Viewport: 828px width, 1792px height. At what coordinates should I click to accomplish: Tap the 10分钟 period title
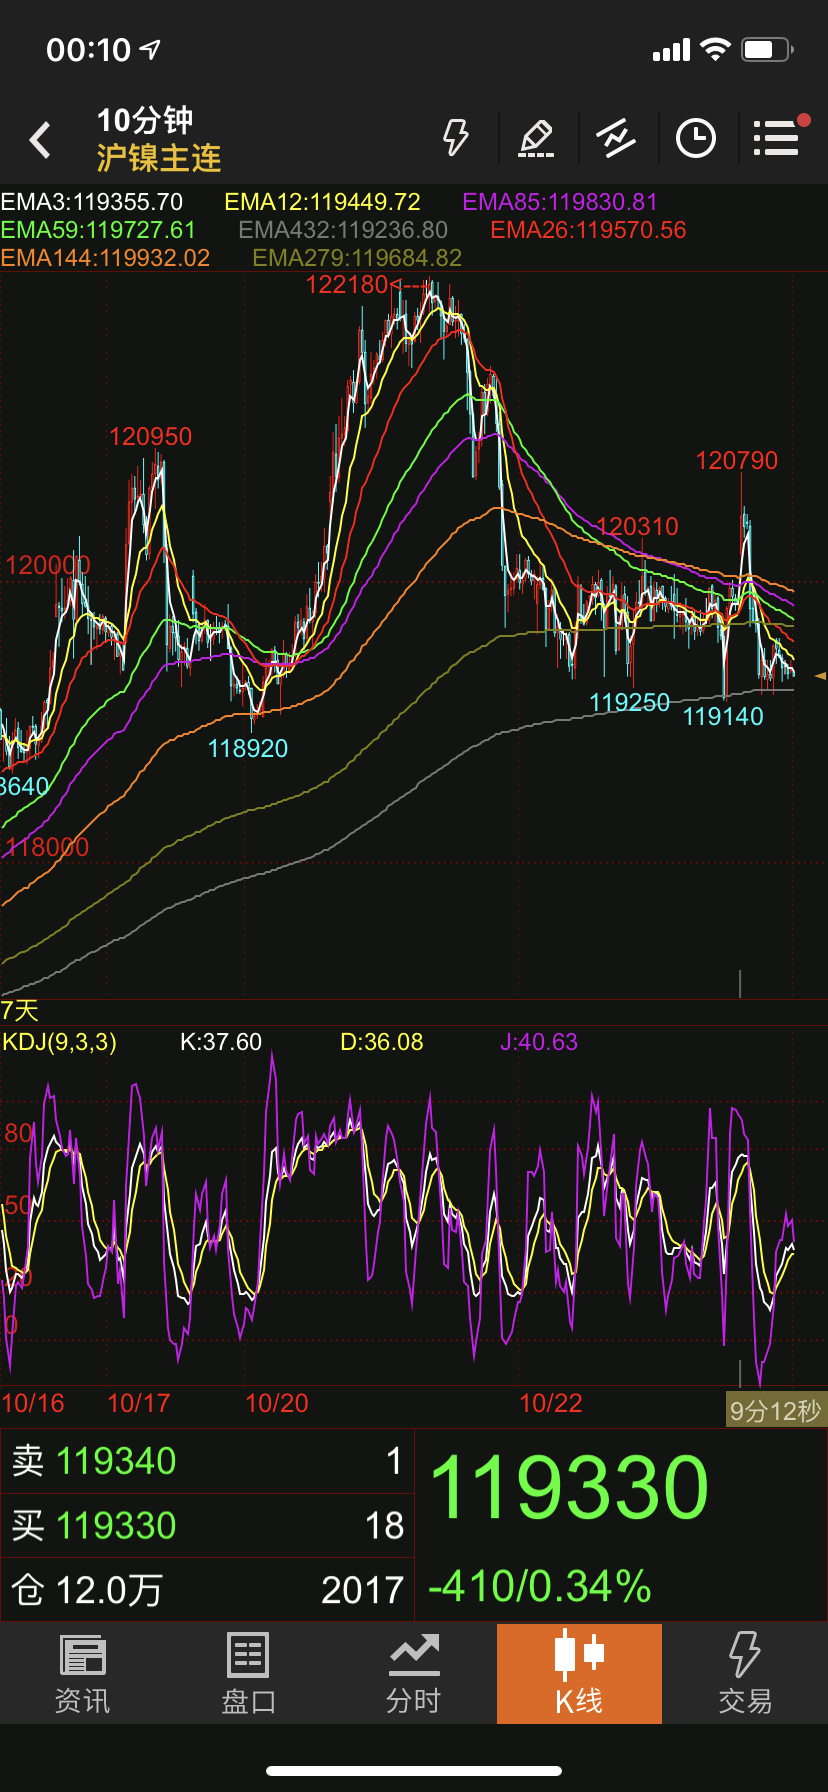click(145, 121)
